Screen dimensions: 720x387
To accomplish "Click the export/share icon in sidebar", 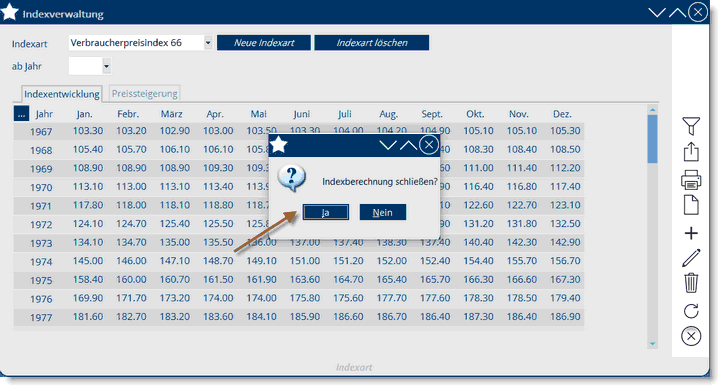I will coord(691,152).
